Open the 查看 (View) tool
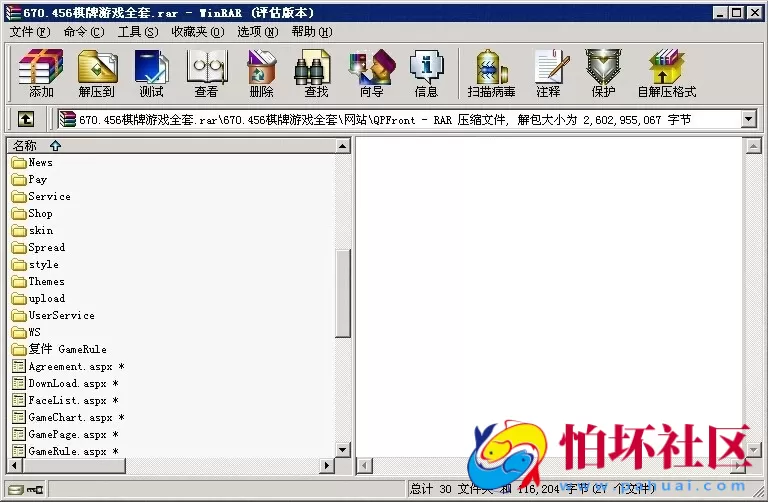The width and height of the screenshot is (768, 502). (206, 72)
